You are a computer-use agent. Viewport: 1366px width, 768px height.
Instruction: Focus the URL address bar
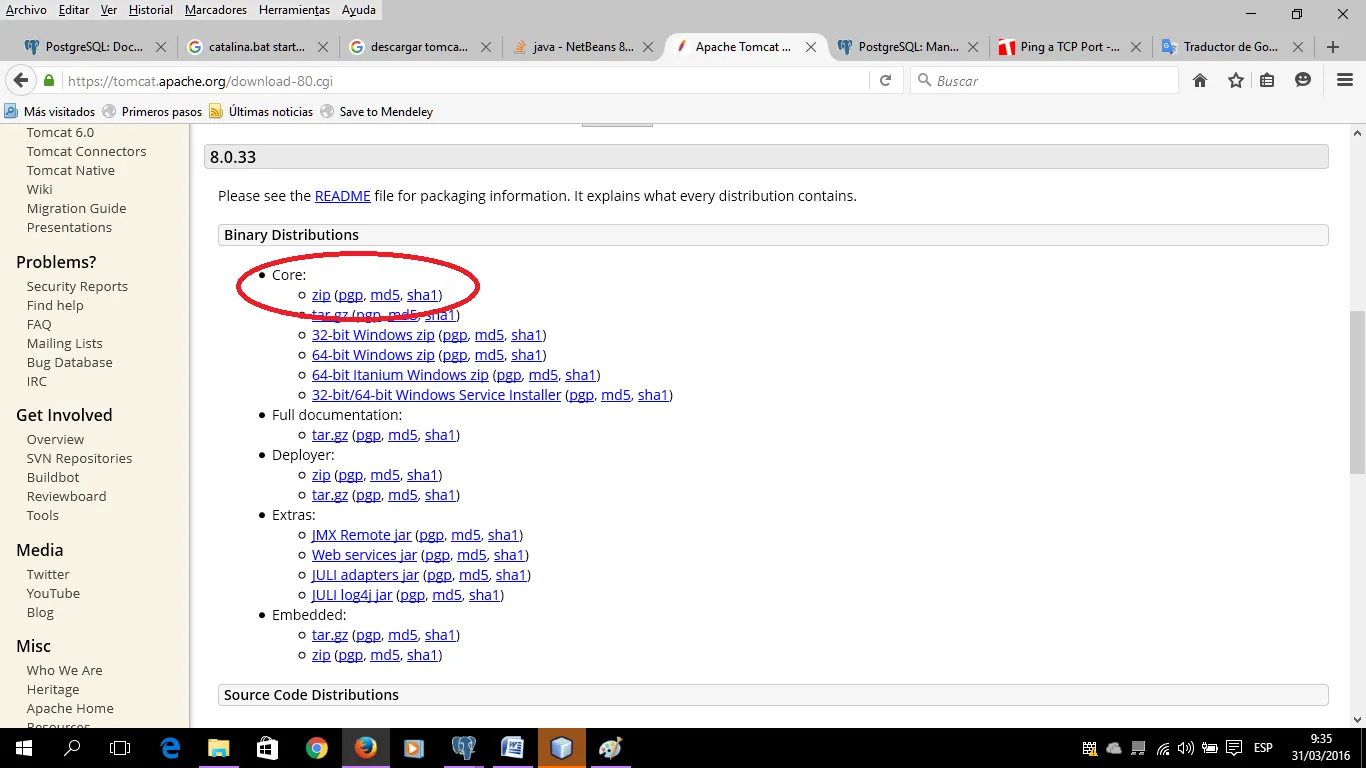[x=465, y=81]
